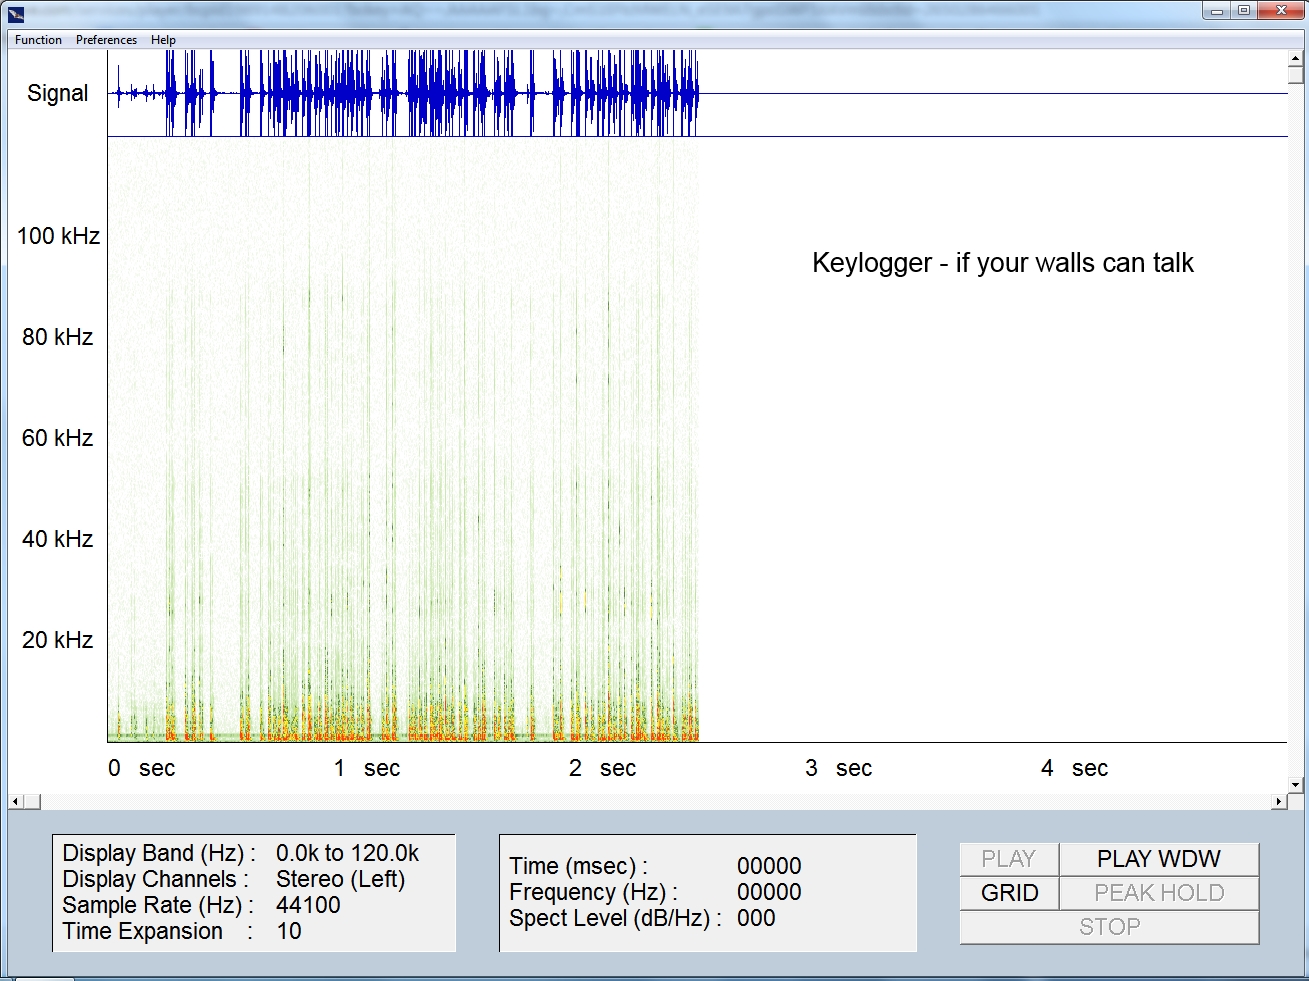Image resolution: width=1309 pixels, height=981 pixels.
Task: Click the horizontal scrollbar right arrow
Action: click(x=1279, y=802)
